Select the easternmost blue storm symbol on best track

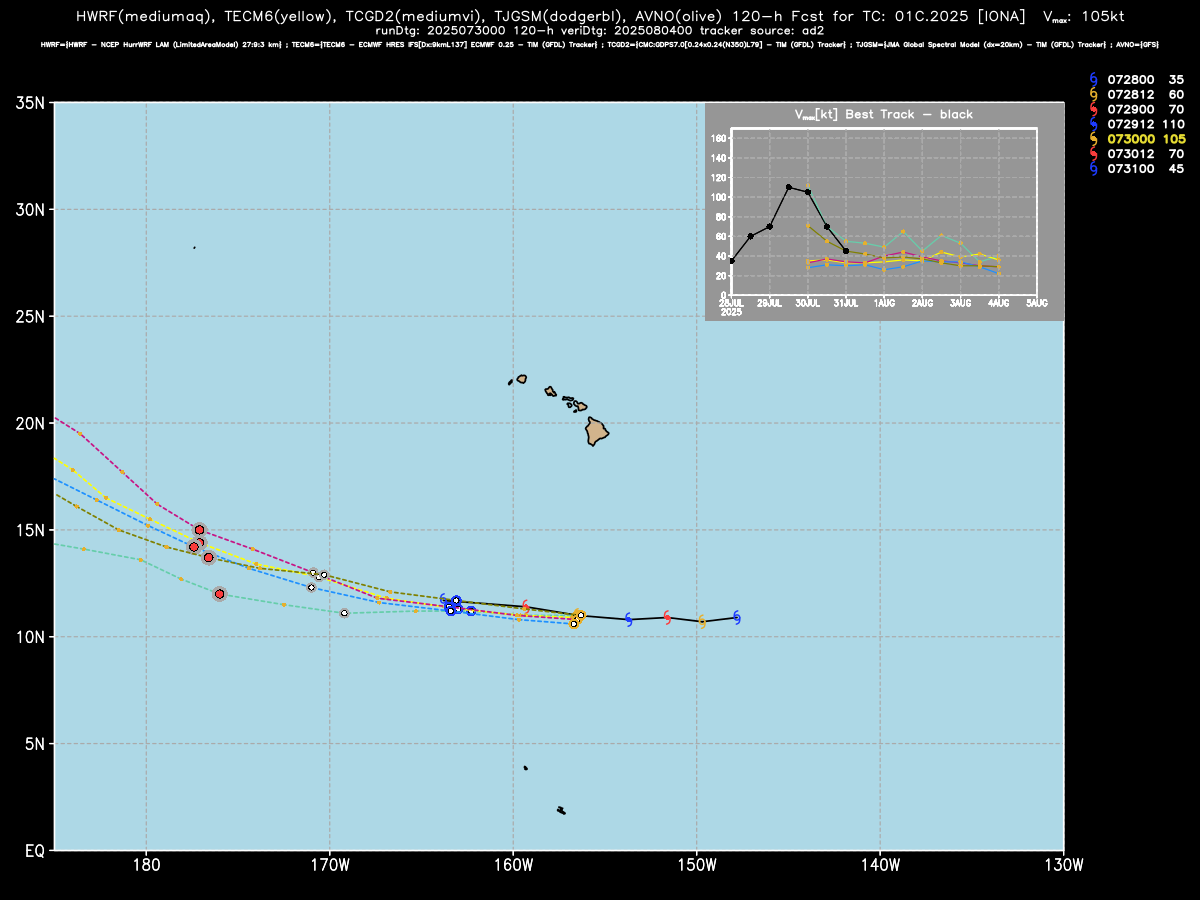737,617
